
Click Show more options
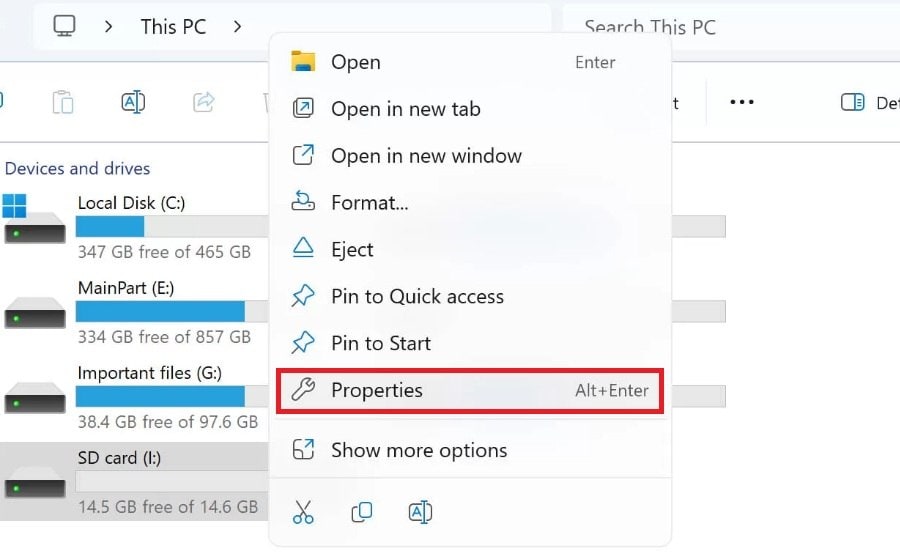(x=419, y=450)
